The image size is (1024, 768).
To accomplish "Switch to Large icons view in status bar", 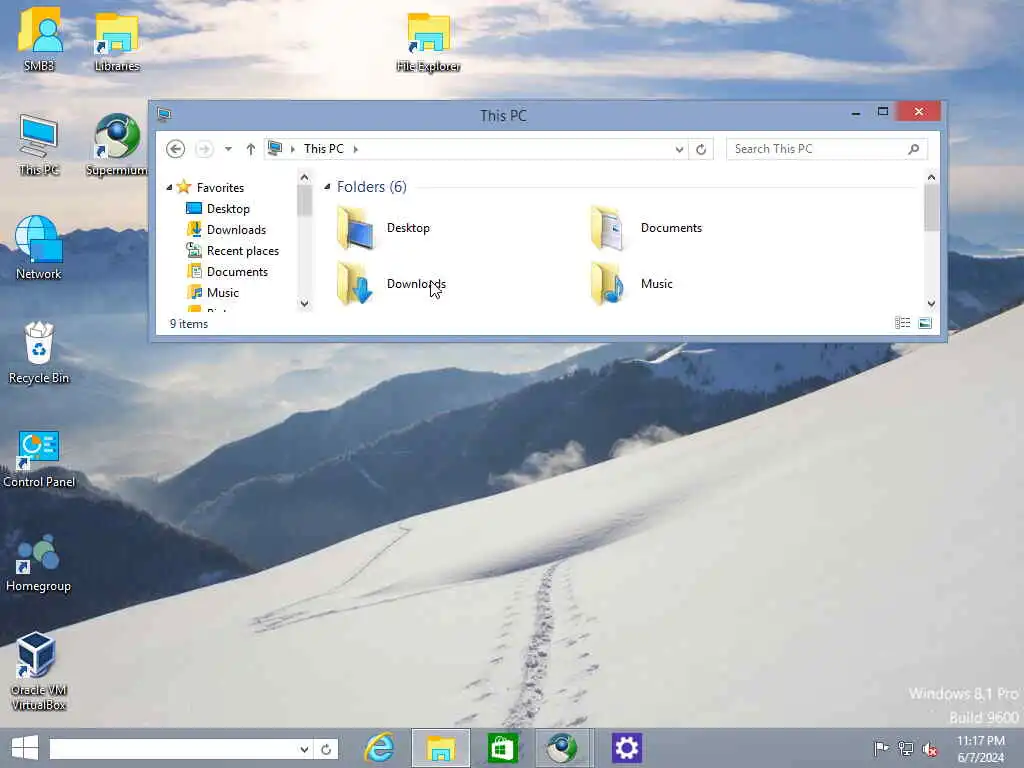I will [925, 323].
